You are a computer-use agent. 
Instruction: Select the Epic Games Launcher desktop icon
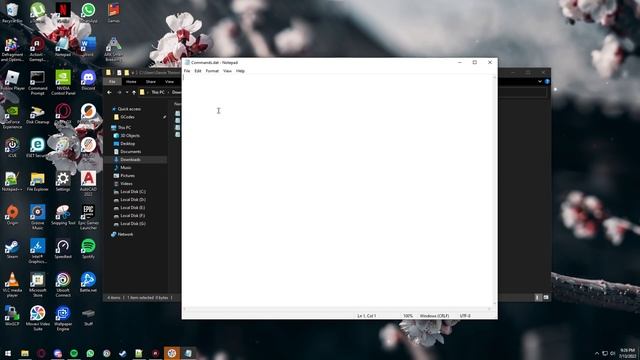pos(88,218)
